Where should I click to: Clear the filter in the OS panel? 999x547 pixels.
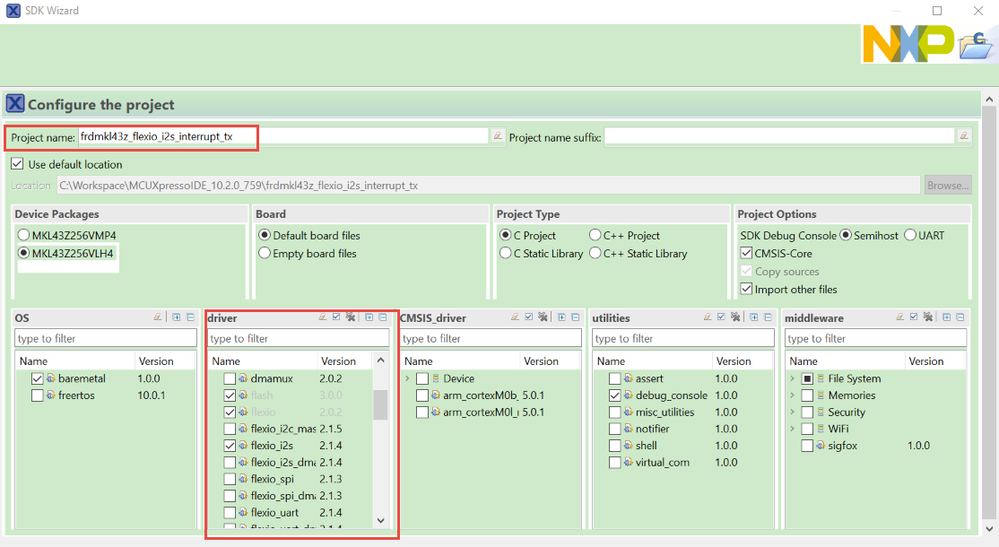tap(157, 316)
